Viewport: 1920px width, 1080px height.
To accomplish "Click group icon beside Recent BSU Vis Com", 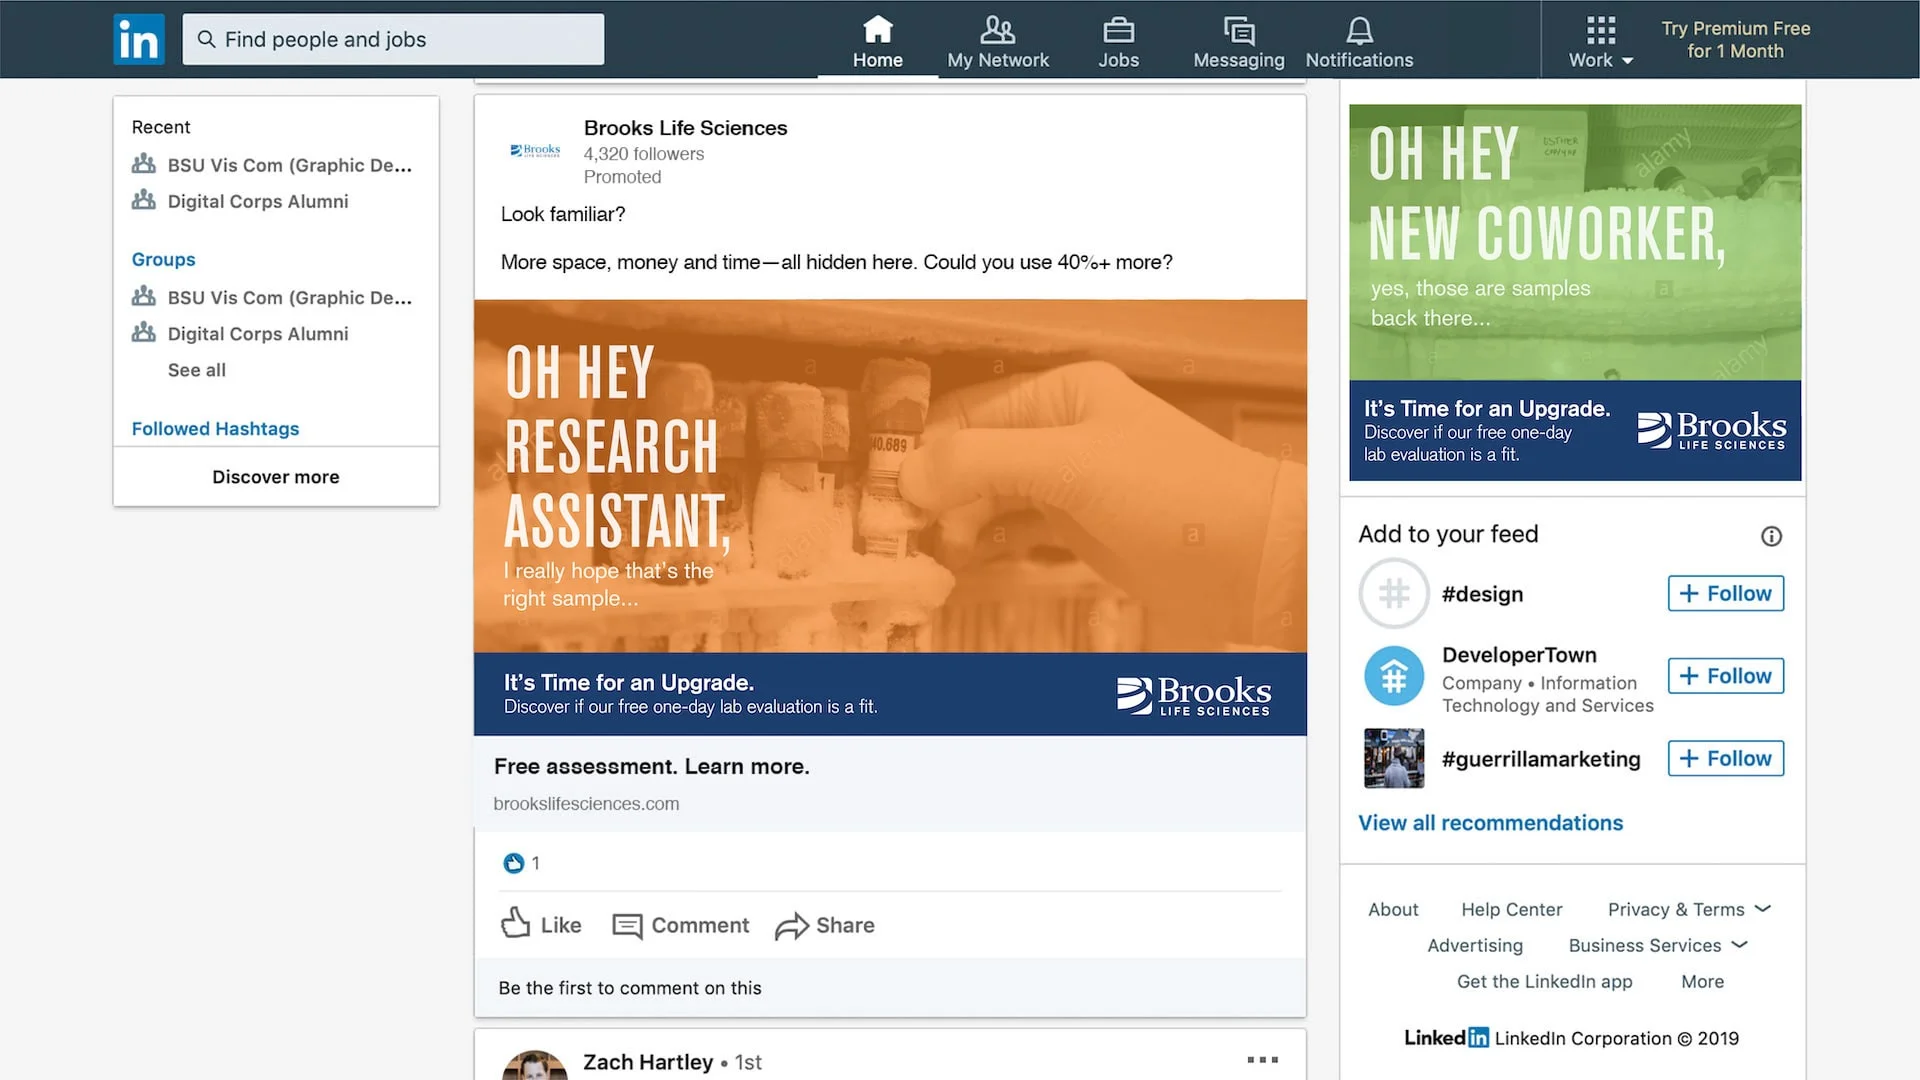I will (x=144, y=163).
